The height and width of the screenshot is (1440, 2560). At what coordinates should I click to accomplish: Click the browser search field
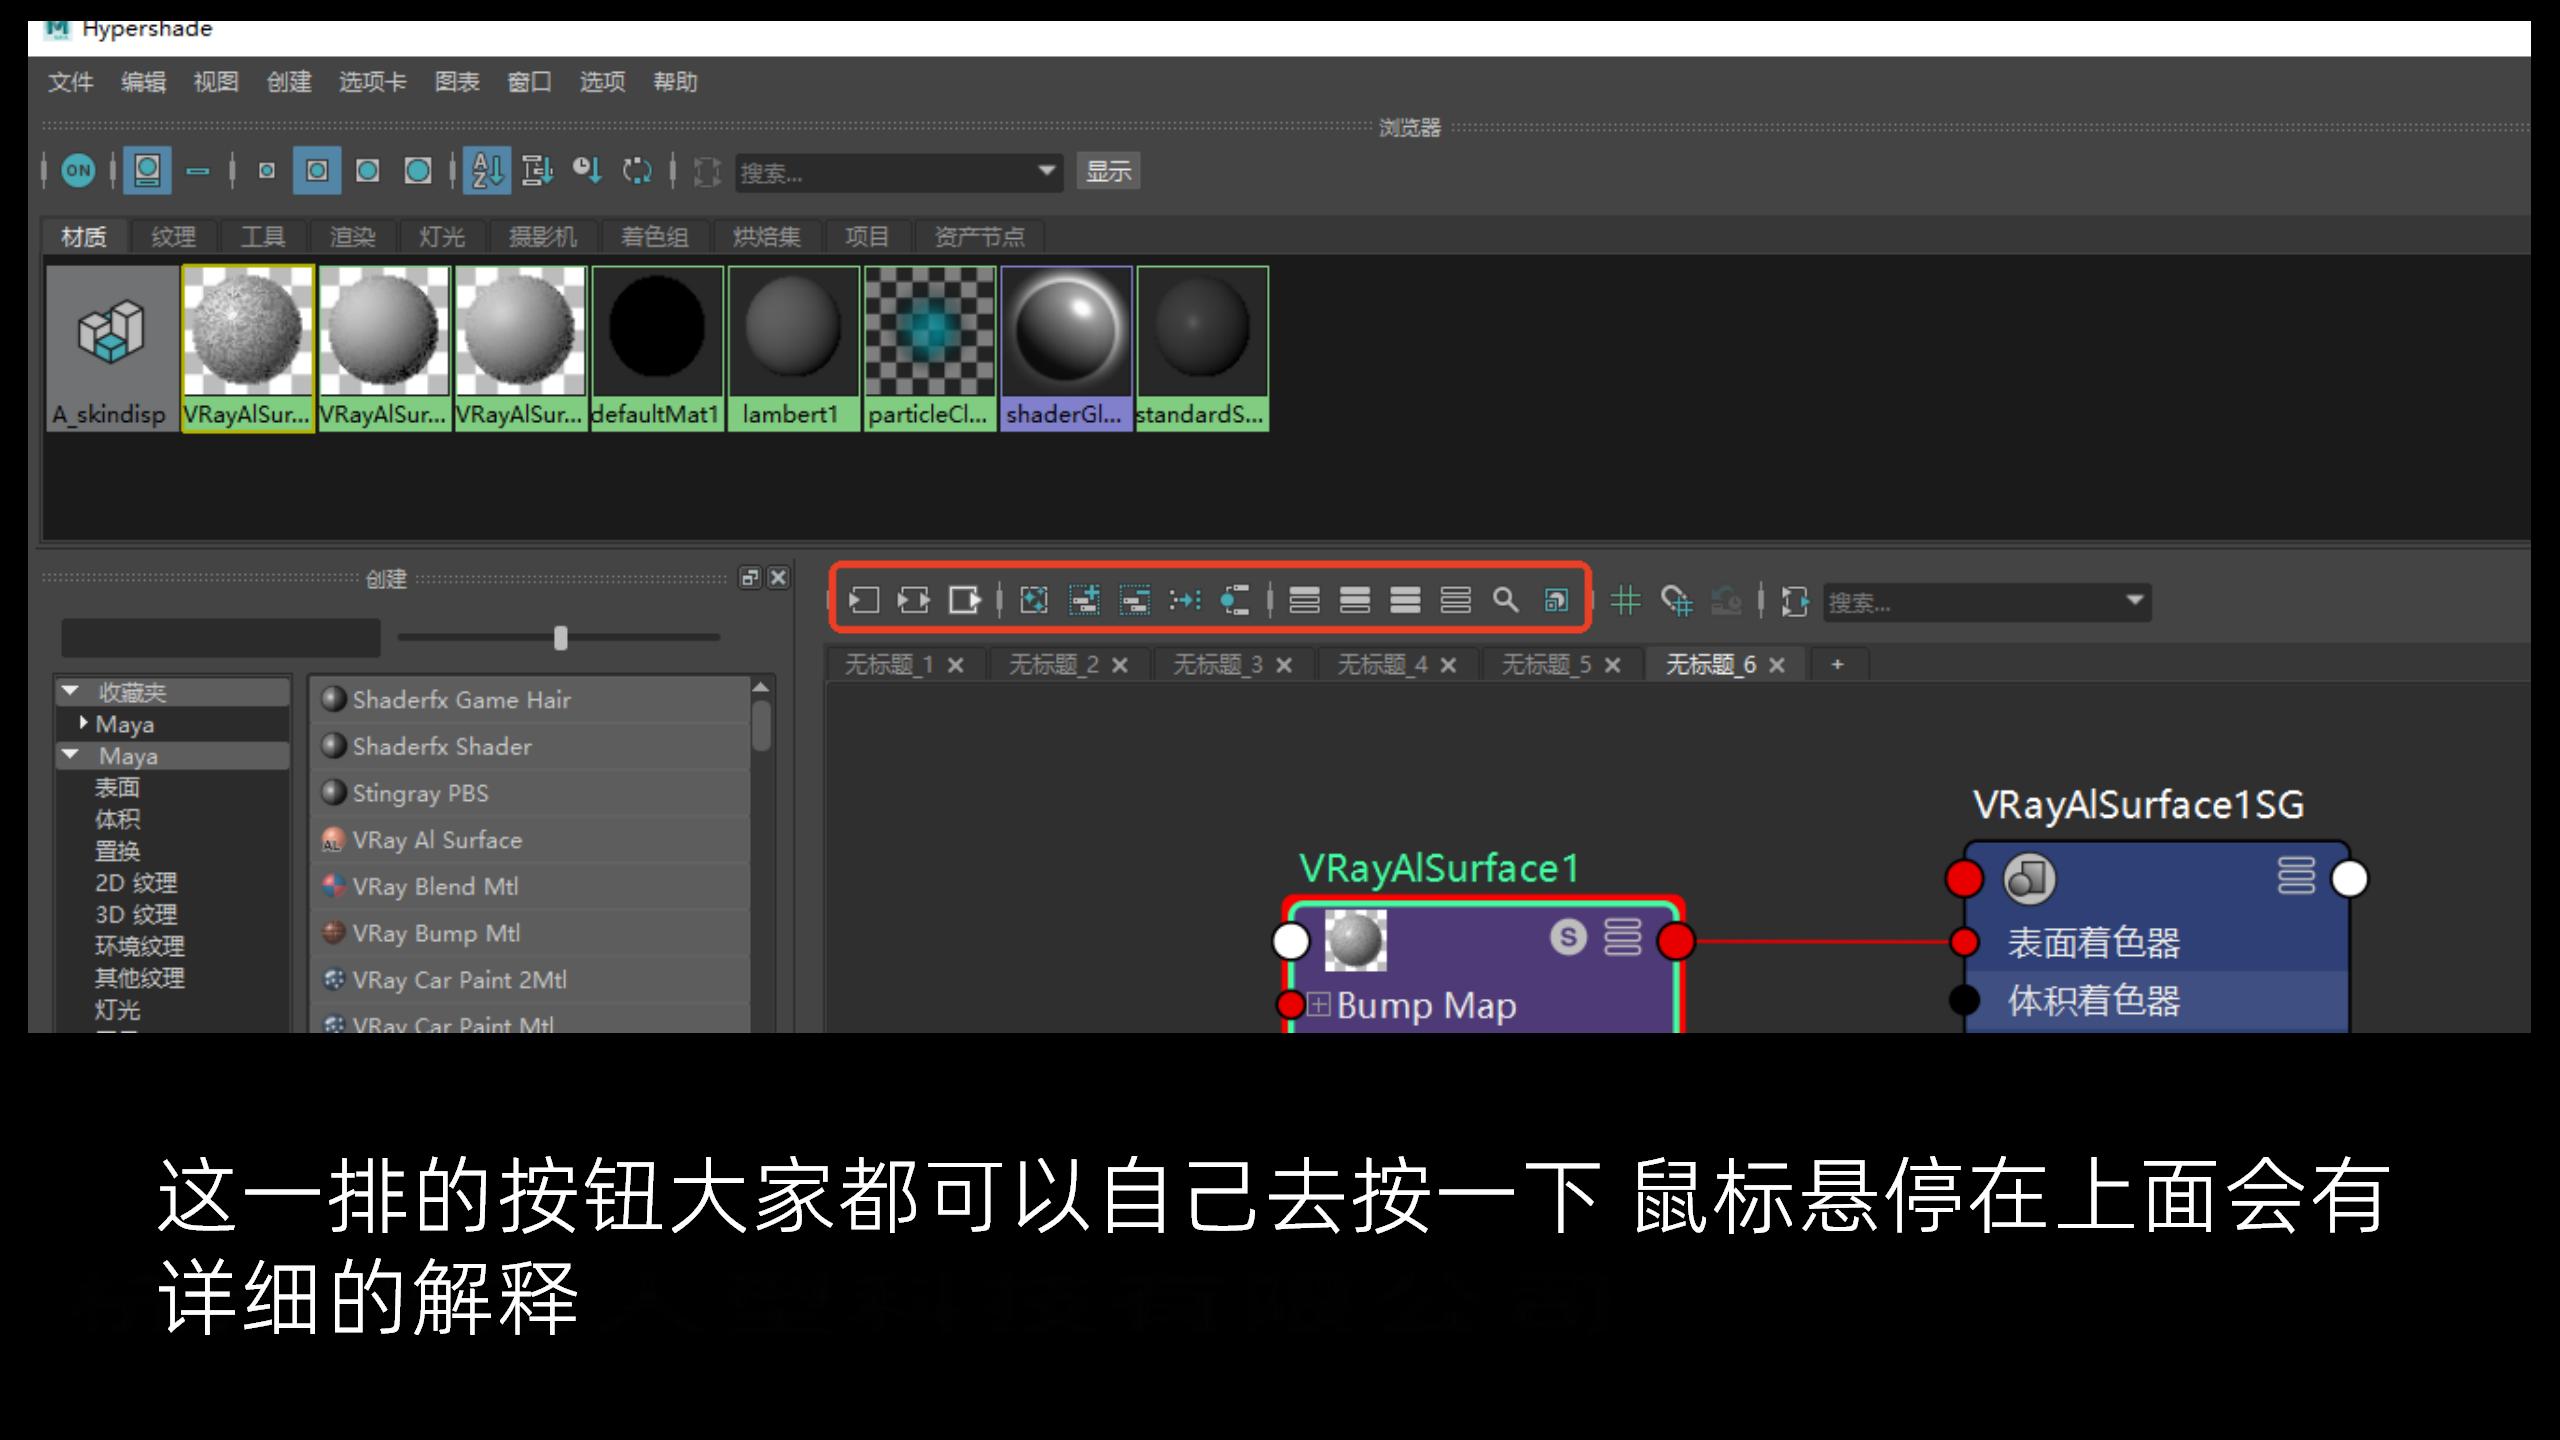pyautogui.click(x=884, y=172)
